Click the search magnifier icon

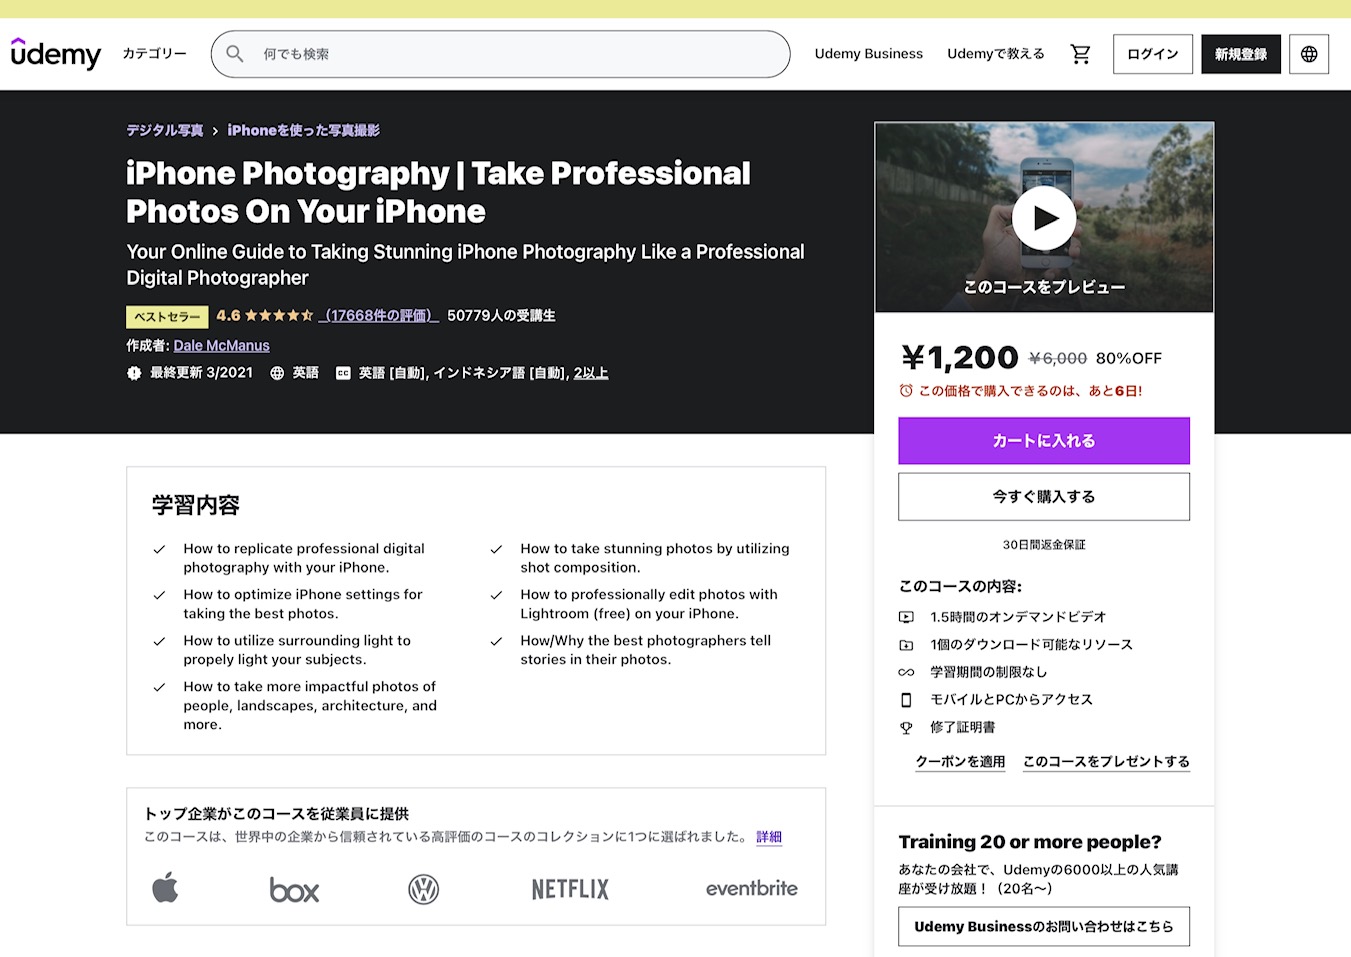235,54
